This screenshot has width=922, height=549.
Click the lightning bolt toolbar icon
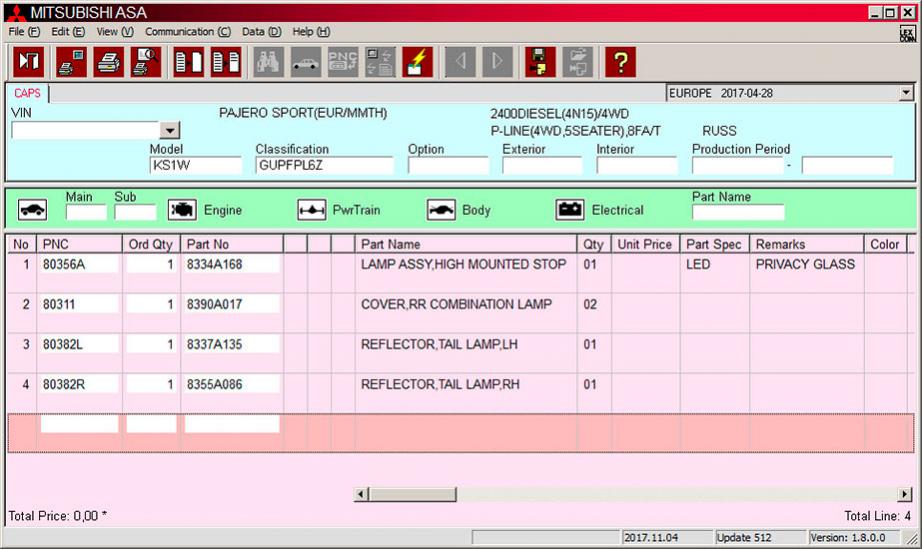[x=417, y=62]
